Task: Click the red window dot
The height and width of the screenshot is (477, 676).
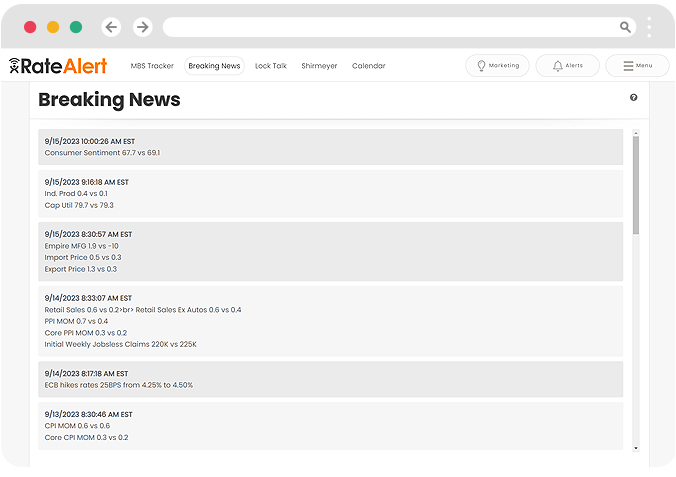Action: (30, 27)
